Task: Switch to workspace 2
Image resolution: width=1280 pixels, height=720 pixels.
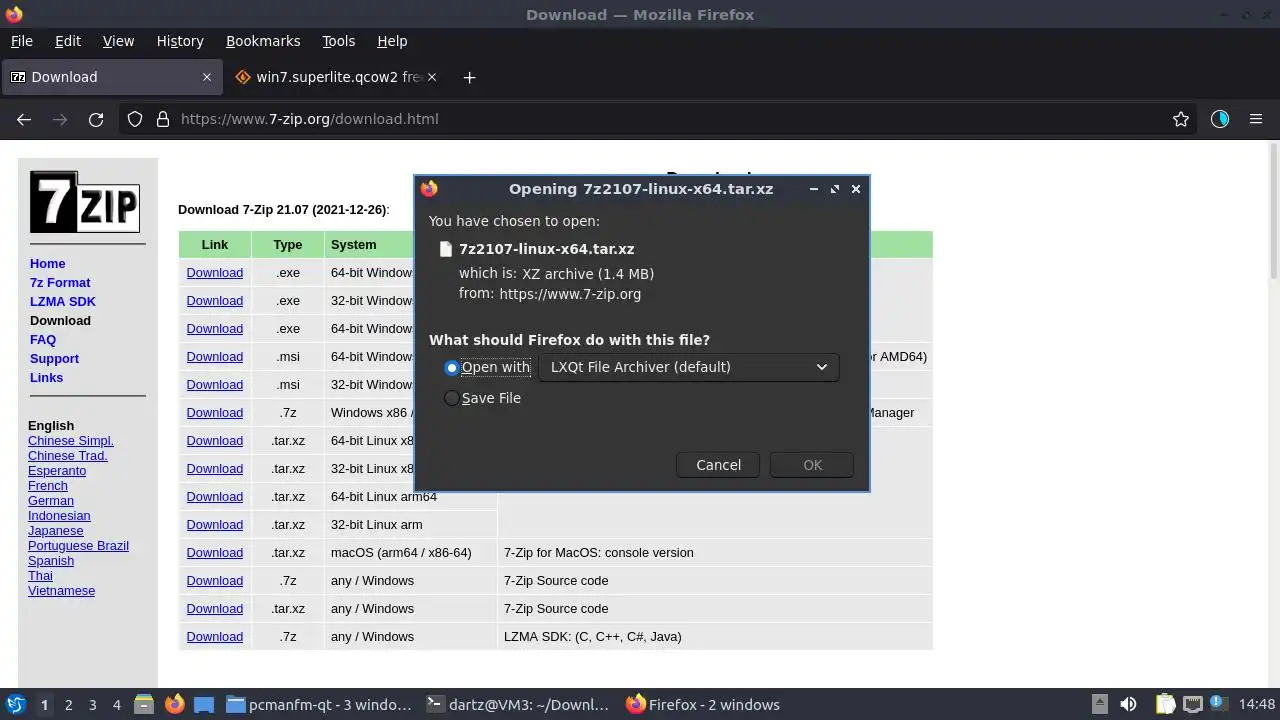Action: click(x=68, y=705)
